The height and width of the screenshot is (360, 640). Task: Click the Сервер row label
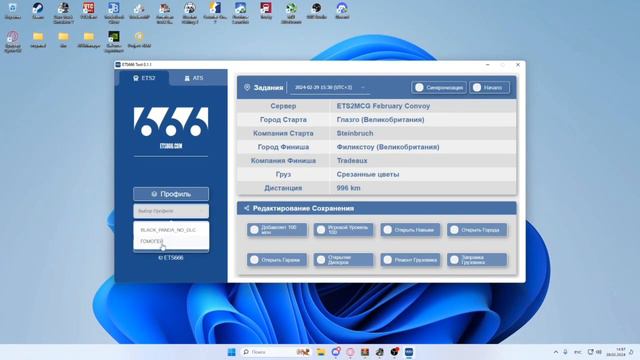coord(283,106)
